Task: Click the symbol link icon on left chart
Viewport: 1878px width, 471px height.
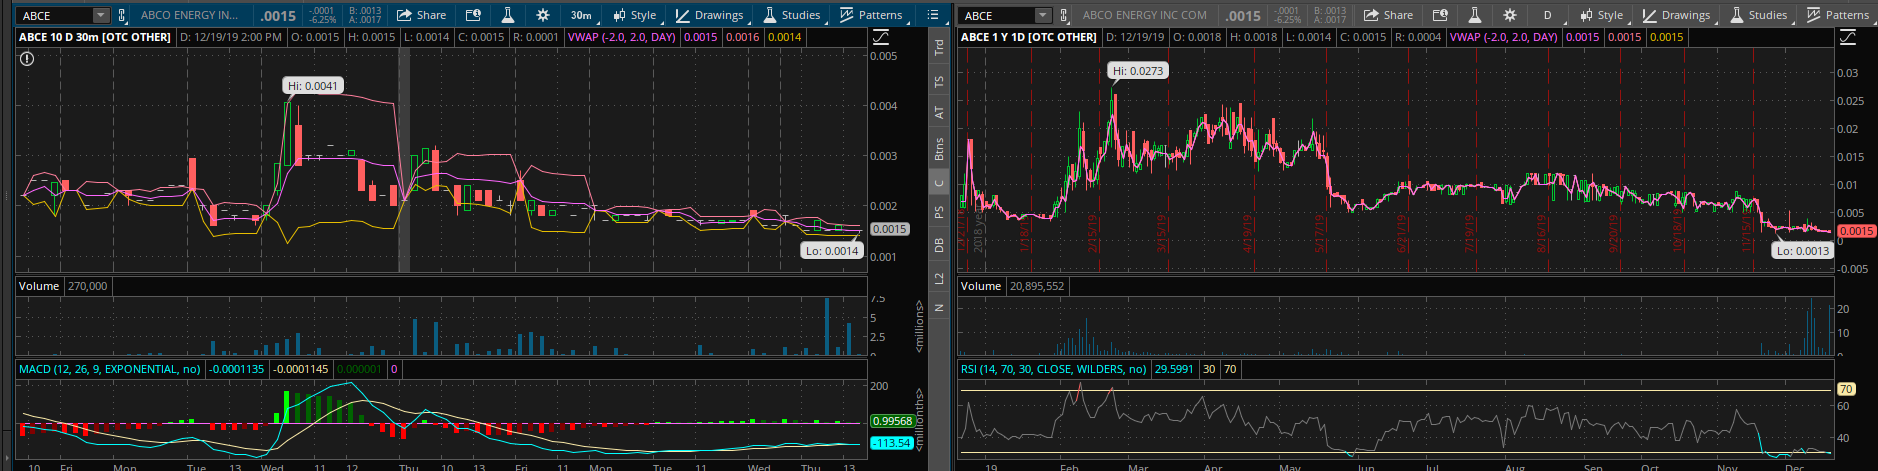Action: [x=122, y=15]
